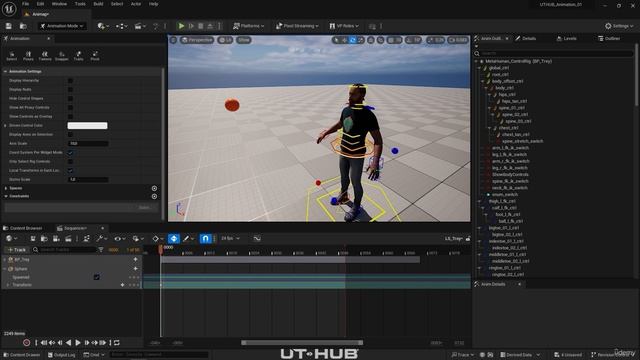Toggle the highlighted auto-key button in Sequencer
Image resolution: width=640 pixels, height=360 pixels.
[x=173, y=238]
